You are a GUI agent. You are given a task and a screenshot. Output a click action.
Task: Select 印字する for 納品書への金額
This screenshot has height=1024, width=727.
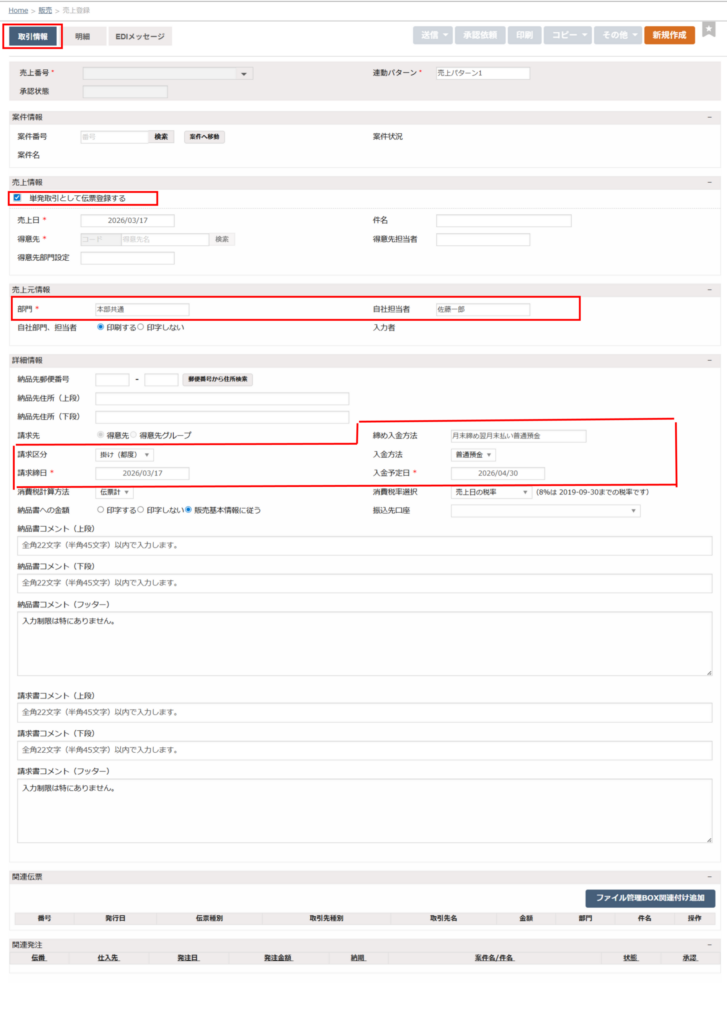(100, 509)
